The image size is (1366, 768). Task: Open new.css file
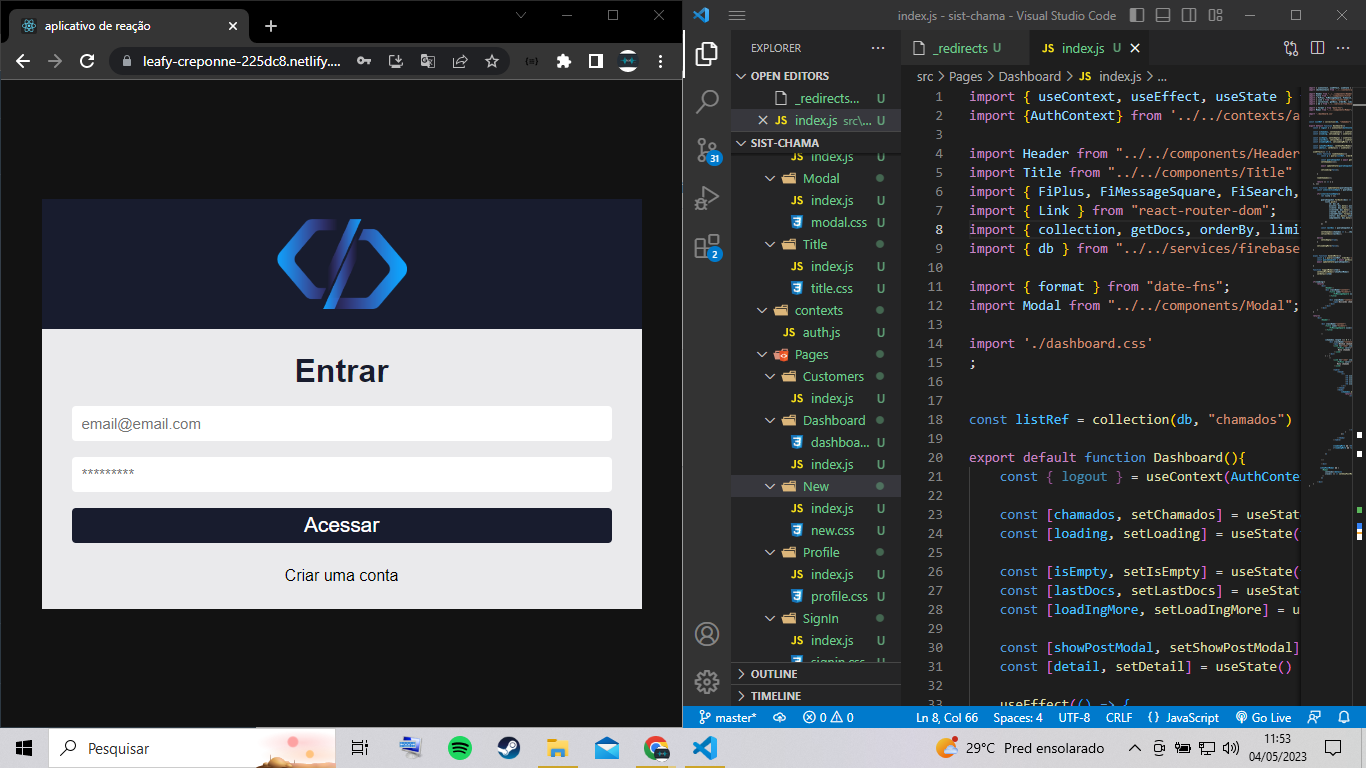point(815,531)
